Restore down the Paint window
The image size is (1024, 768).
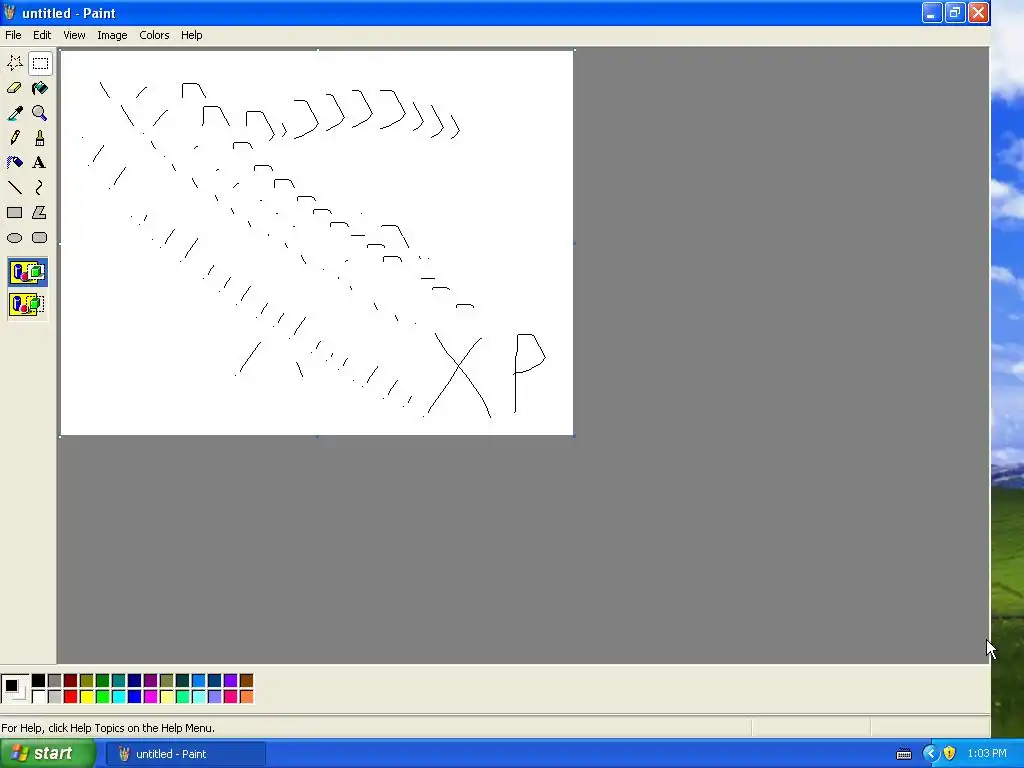955,12
